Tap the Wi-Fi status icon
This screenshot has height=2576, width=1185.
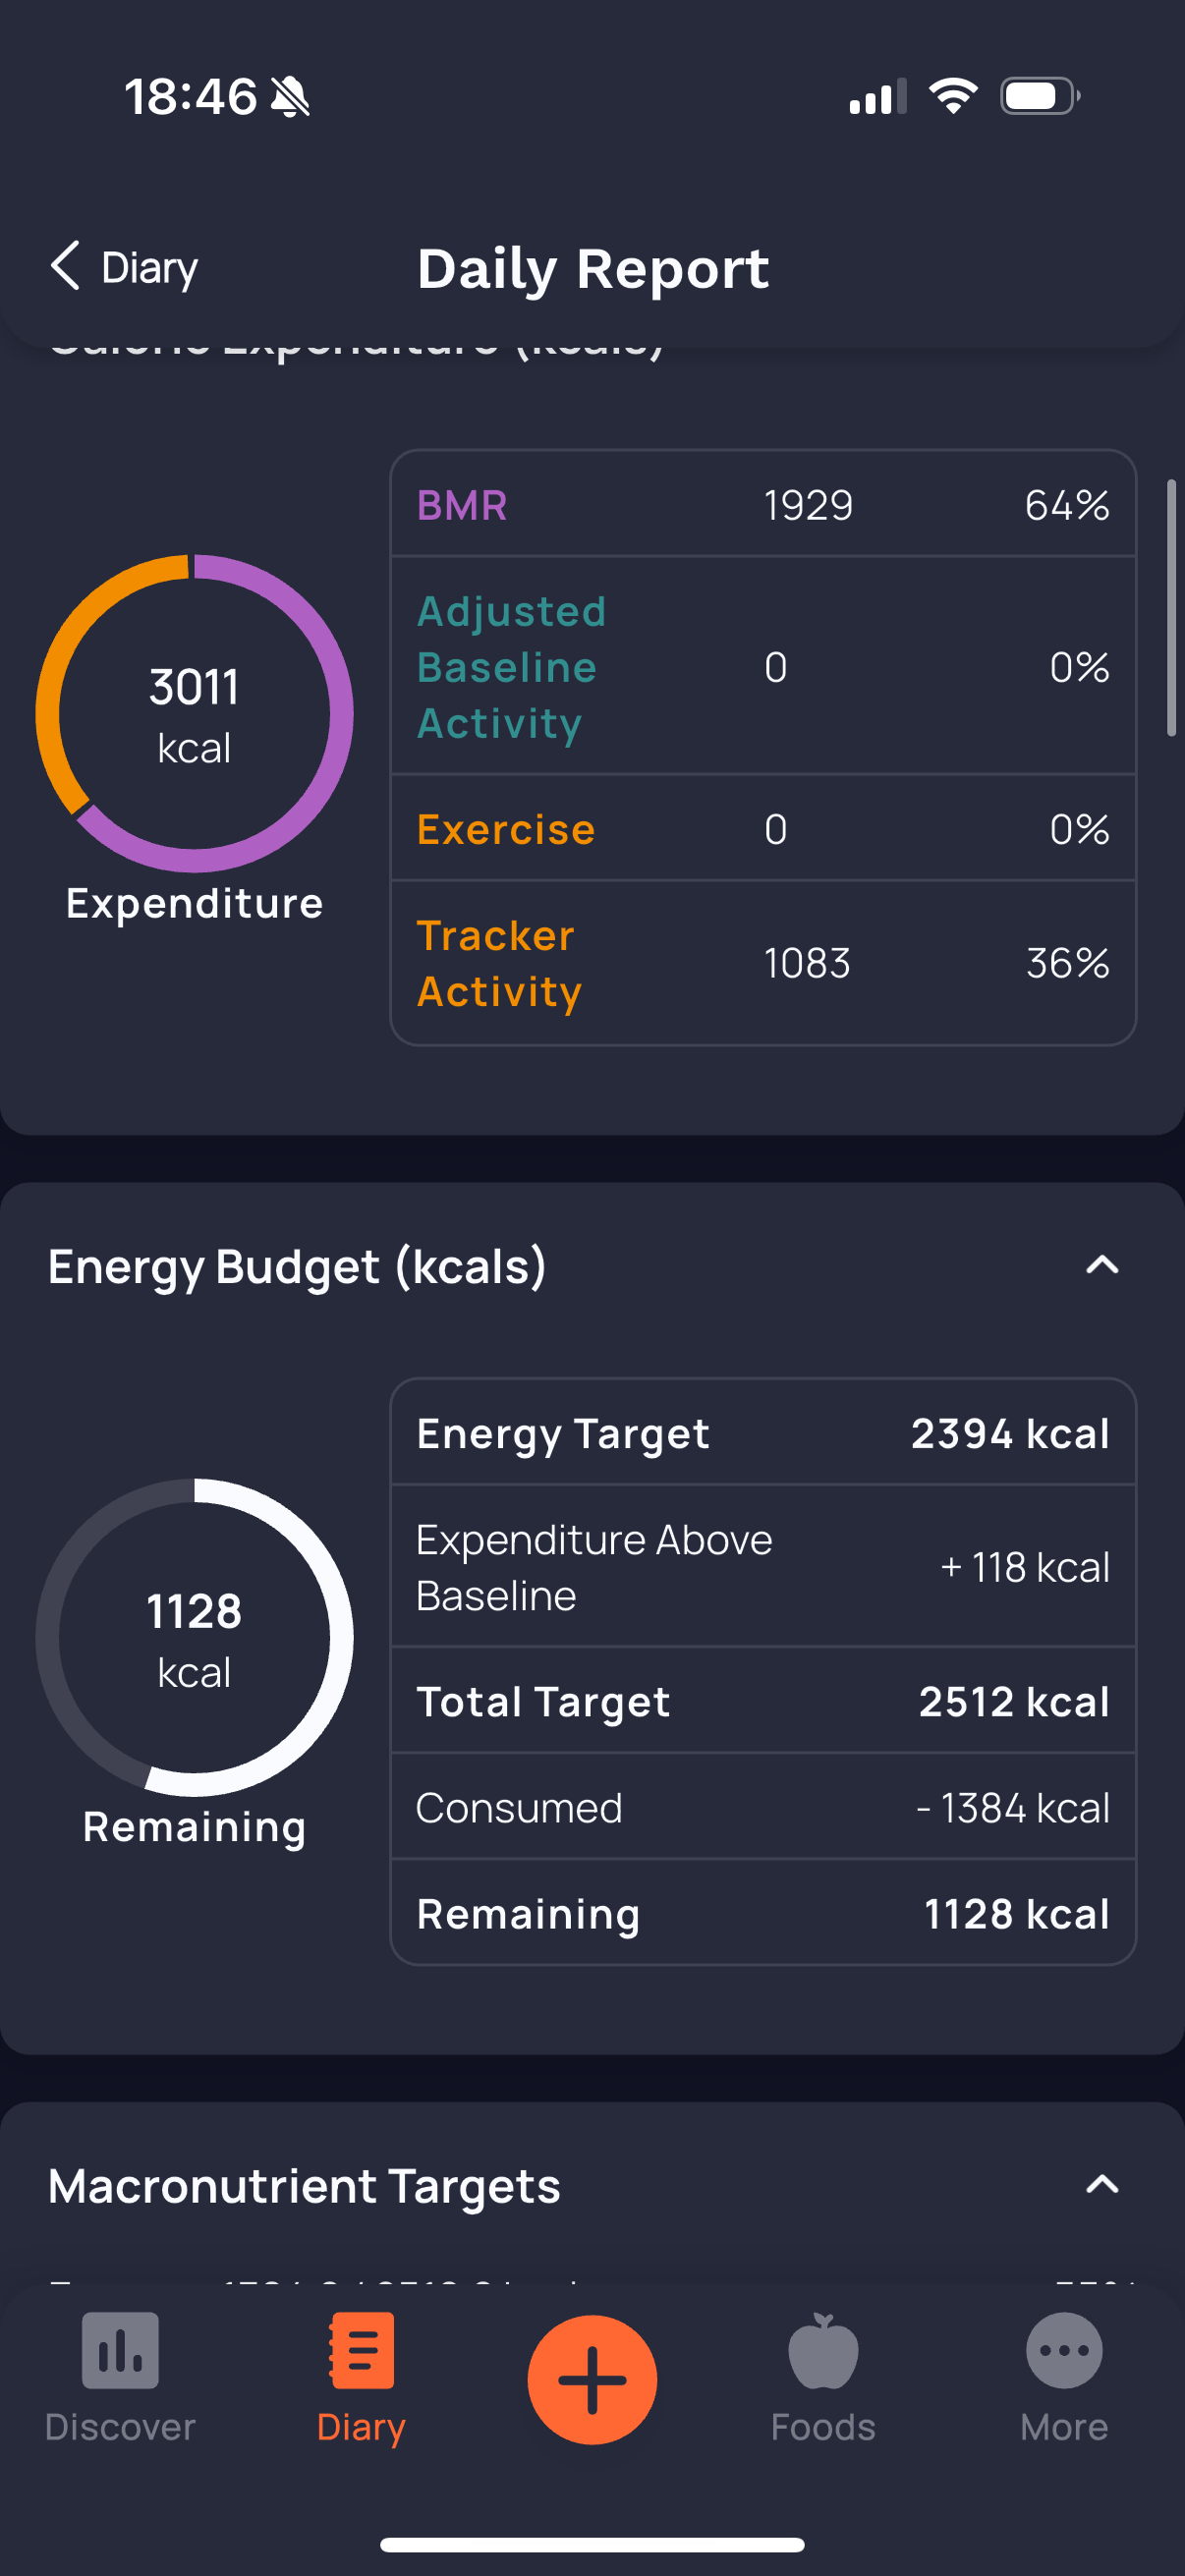(953, 96)
